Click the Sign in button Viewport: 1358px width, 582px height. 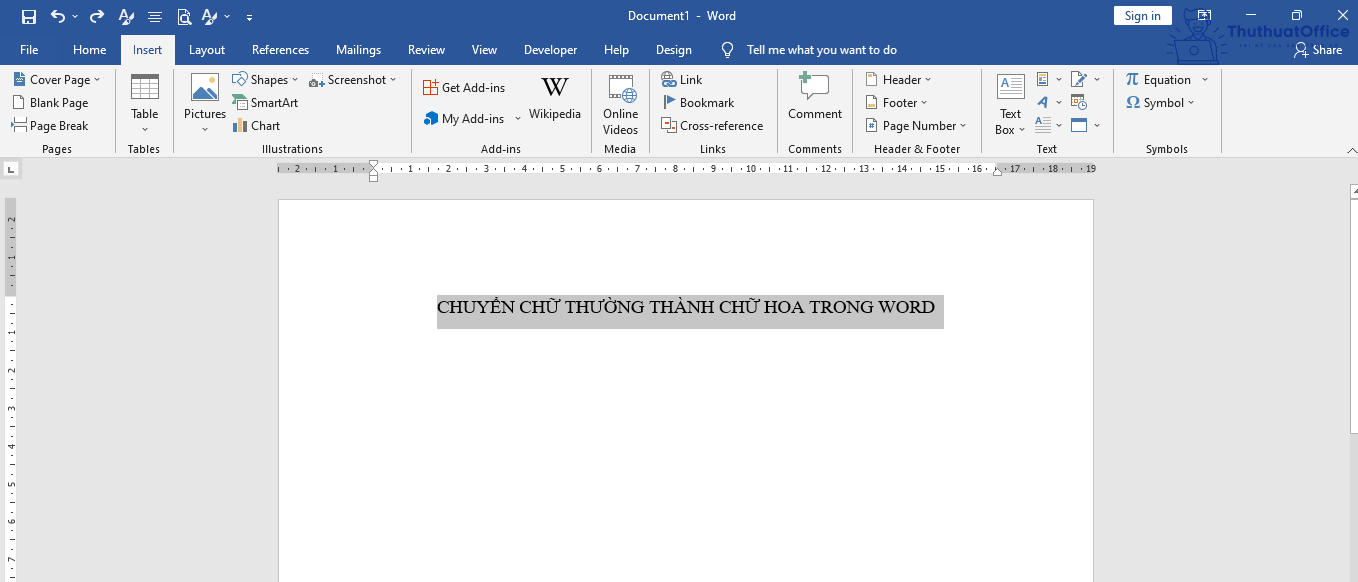pyautogui.click(x=1142, y=15)
